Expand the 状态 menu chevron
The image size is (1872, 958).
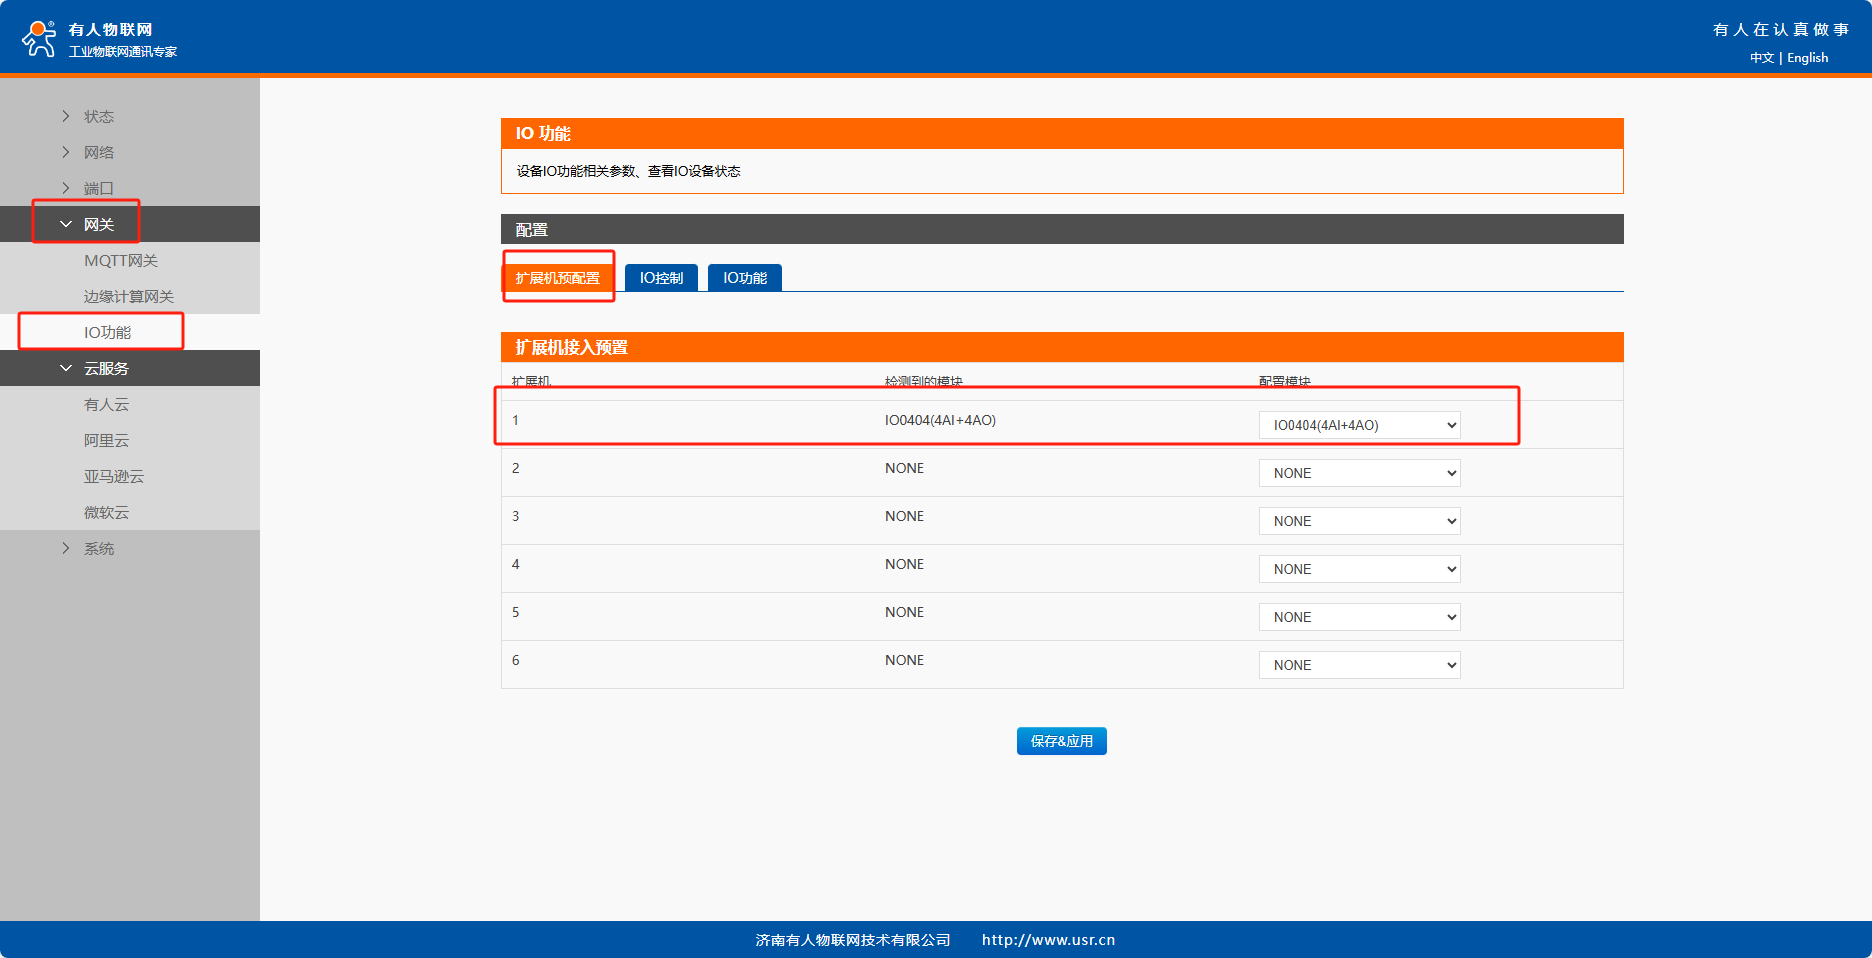[x=66, y=116]
